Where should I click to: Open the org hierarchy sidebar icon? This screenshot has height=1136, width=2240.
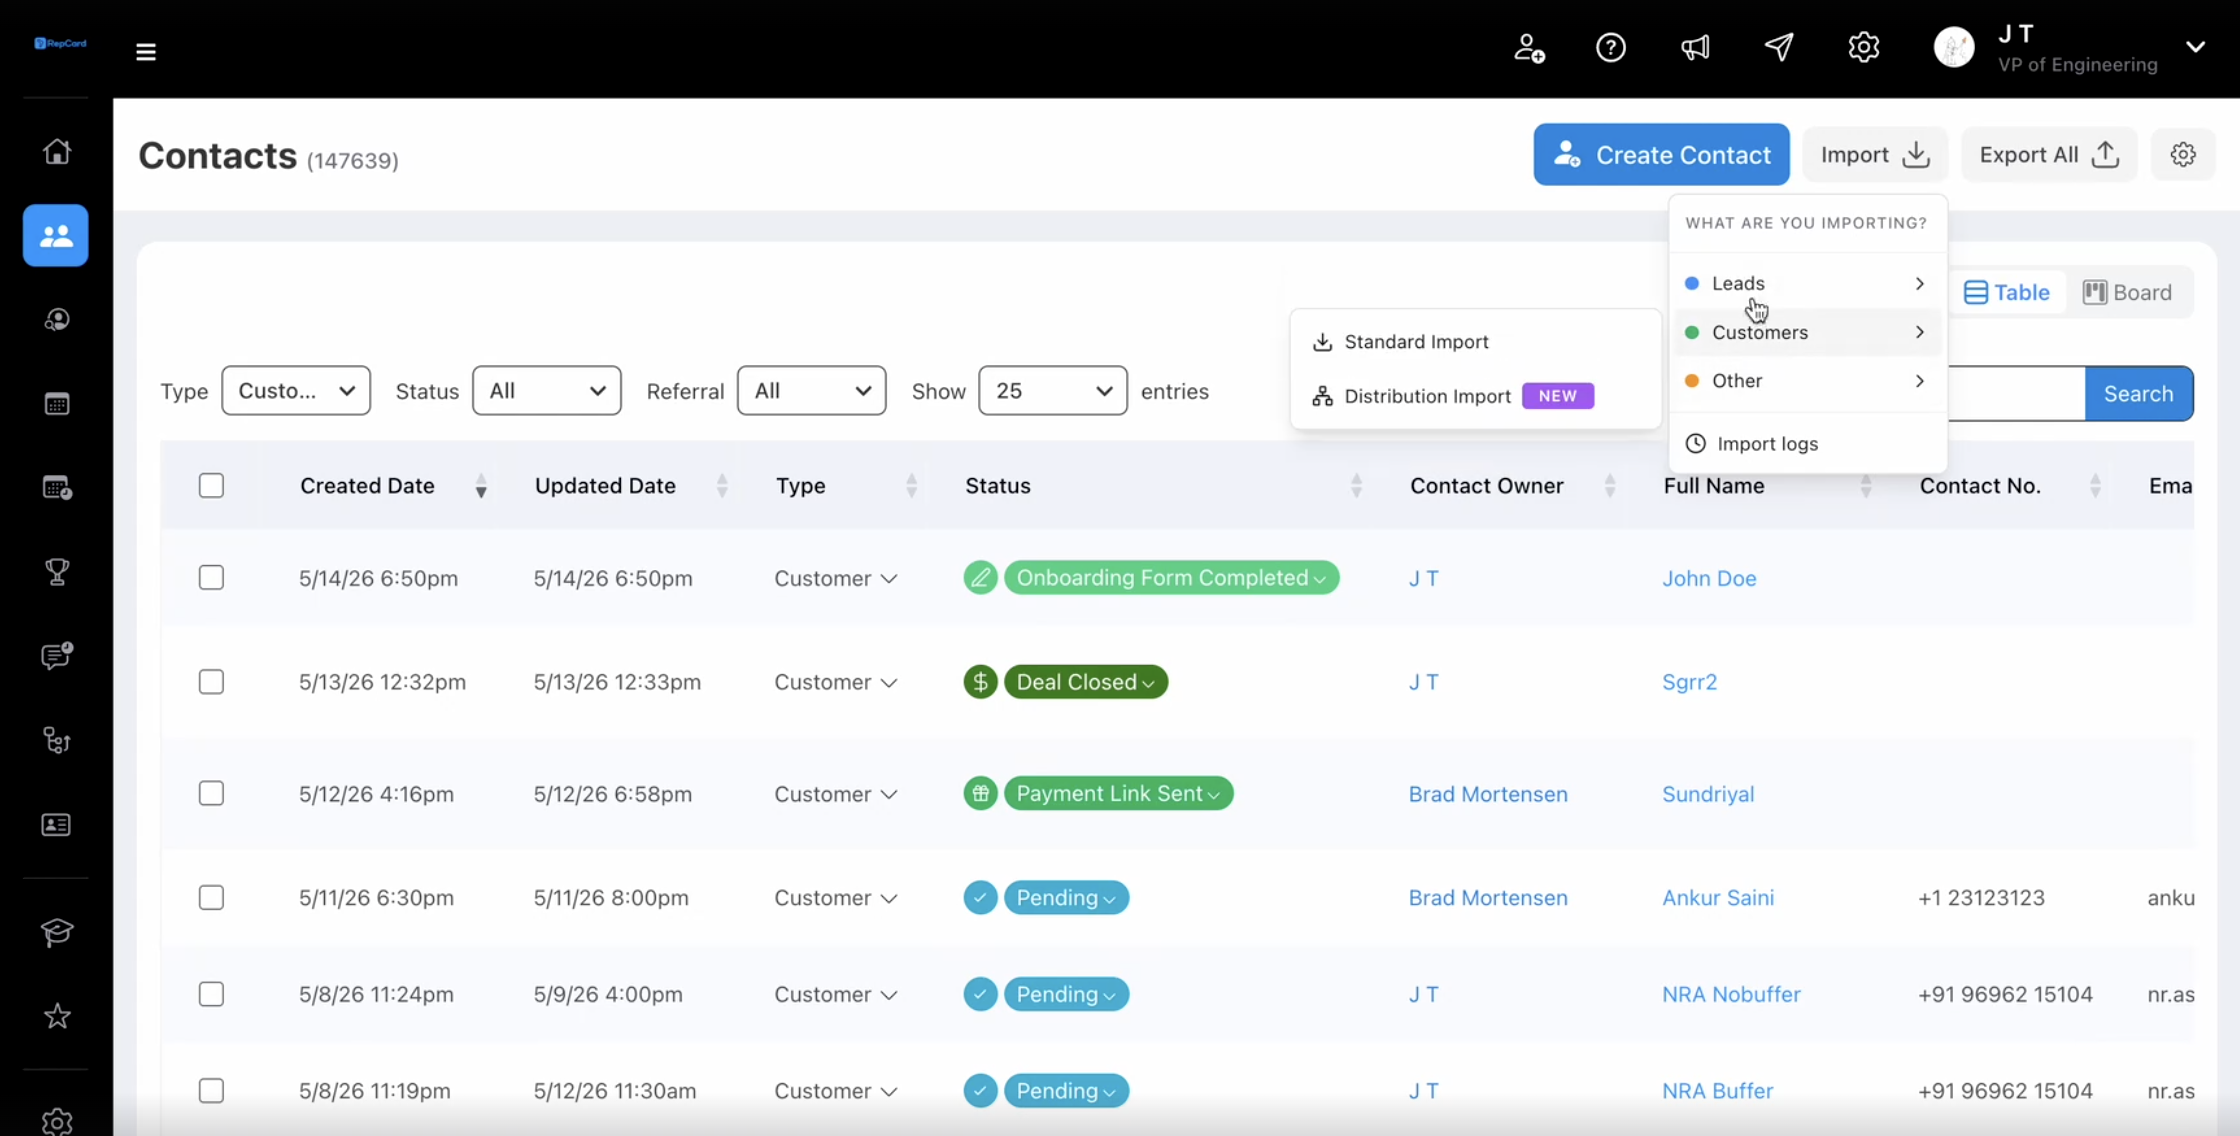pos(57,741)
